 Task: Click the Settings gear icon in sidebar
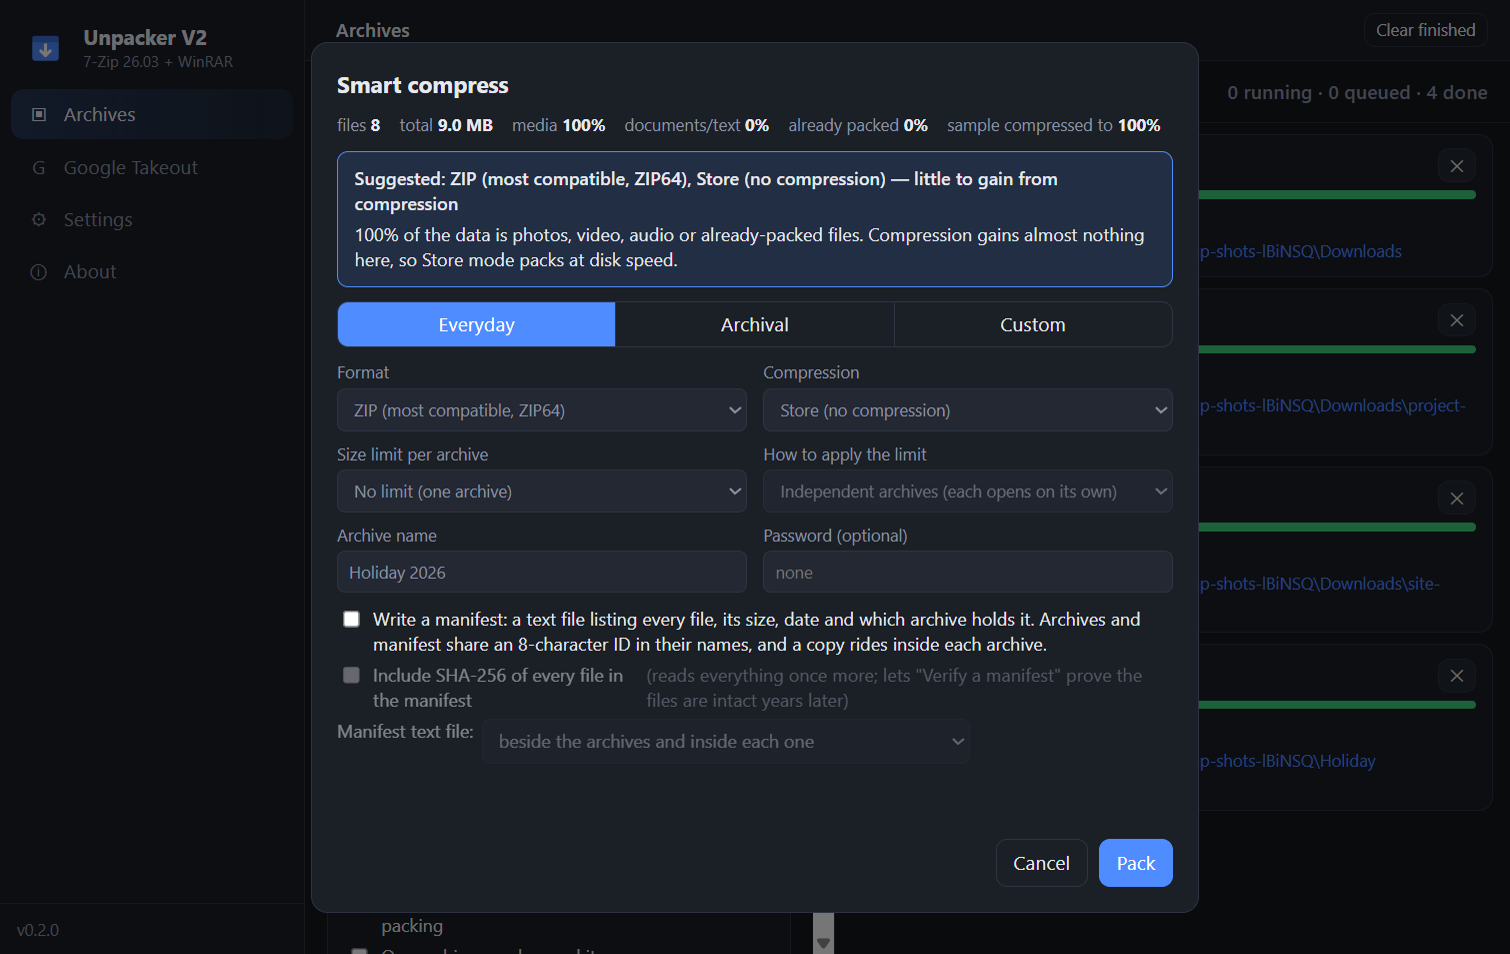[39, 219]
